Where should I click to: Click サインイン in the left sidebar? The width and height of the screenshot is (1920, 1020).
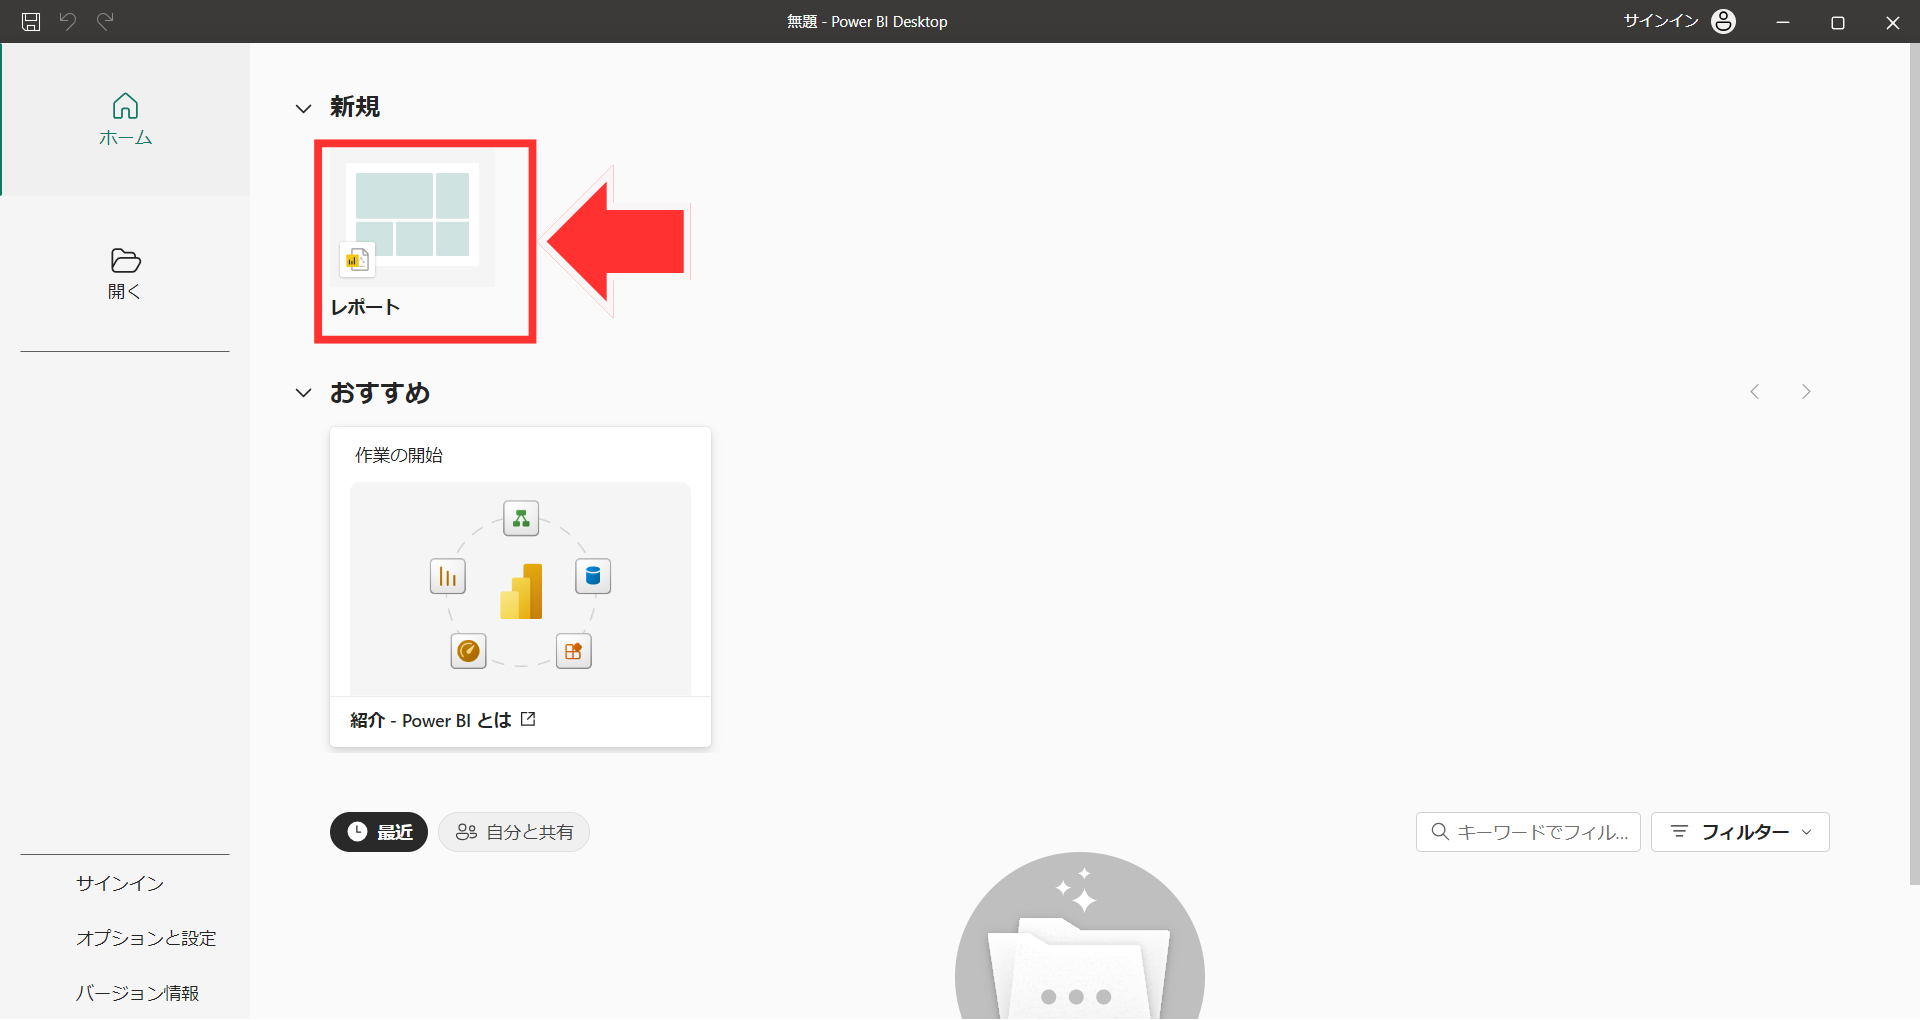click(x=120, y=883)
